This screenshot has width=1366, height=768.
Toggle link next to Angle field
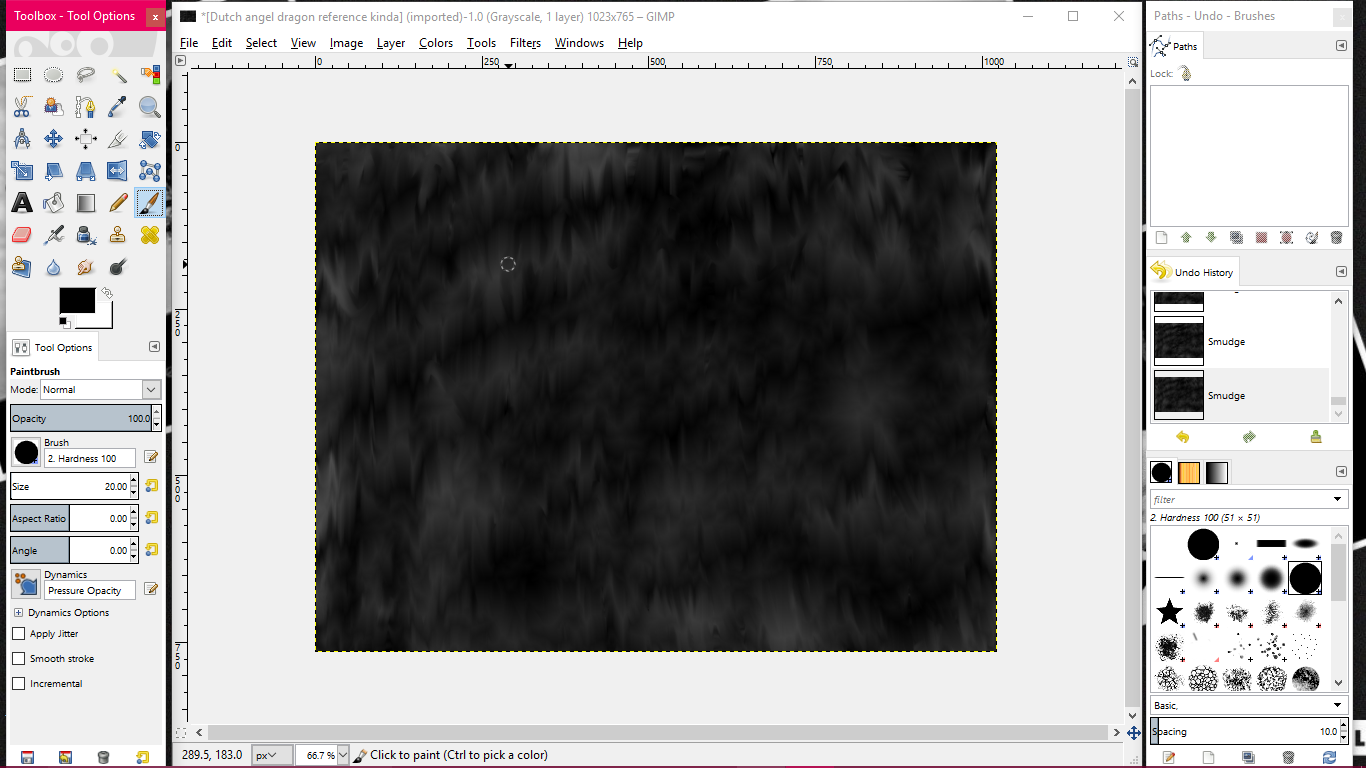[x=151, y=550]
